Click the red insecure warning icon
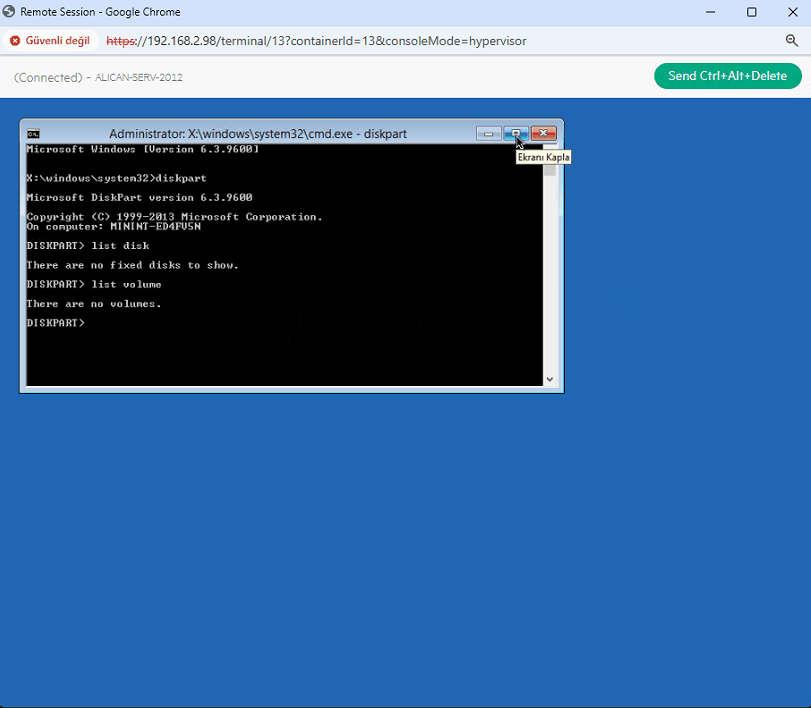Screen dimensions: 811x708 pos(15,41)
